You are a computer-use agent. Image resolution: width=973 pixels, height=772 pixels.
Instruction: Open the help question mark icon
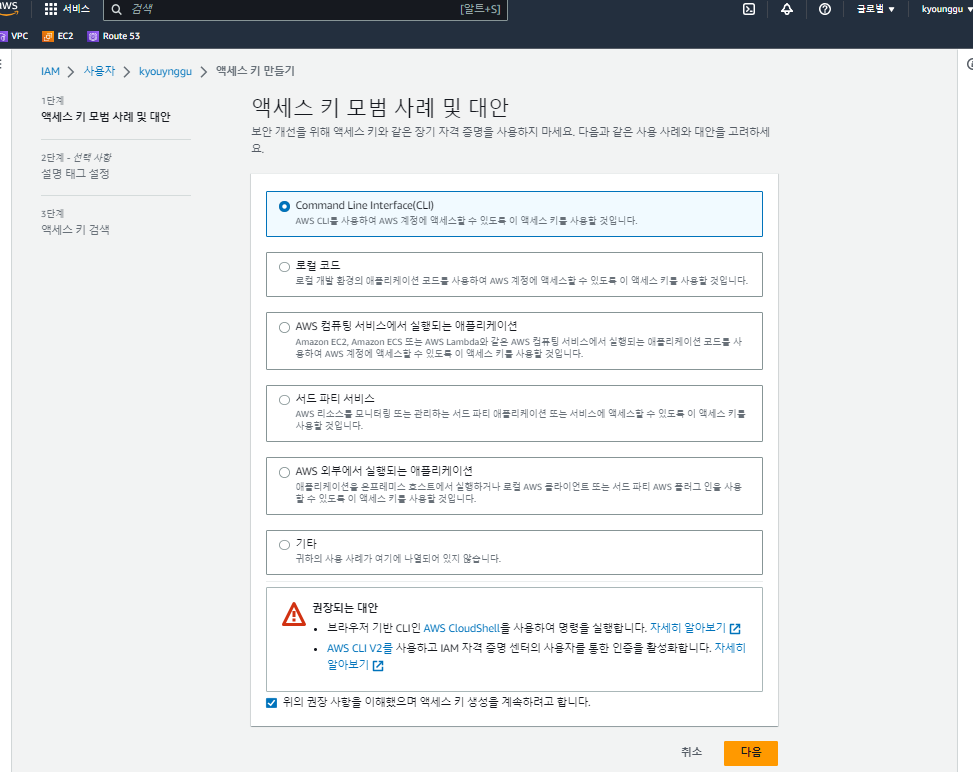(x=825, y=9)
